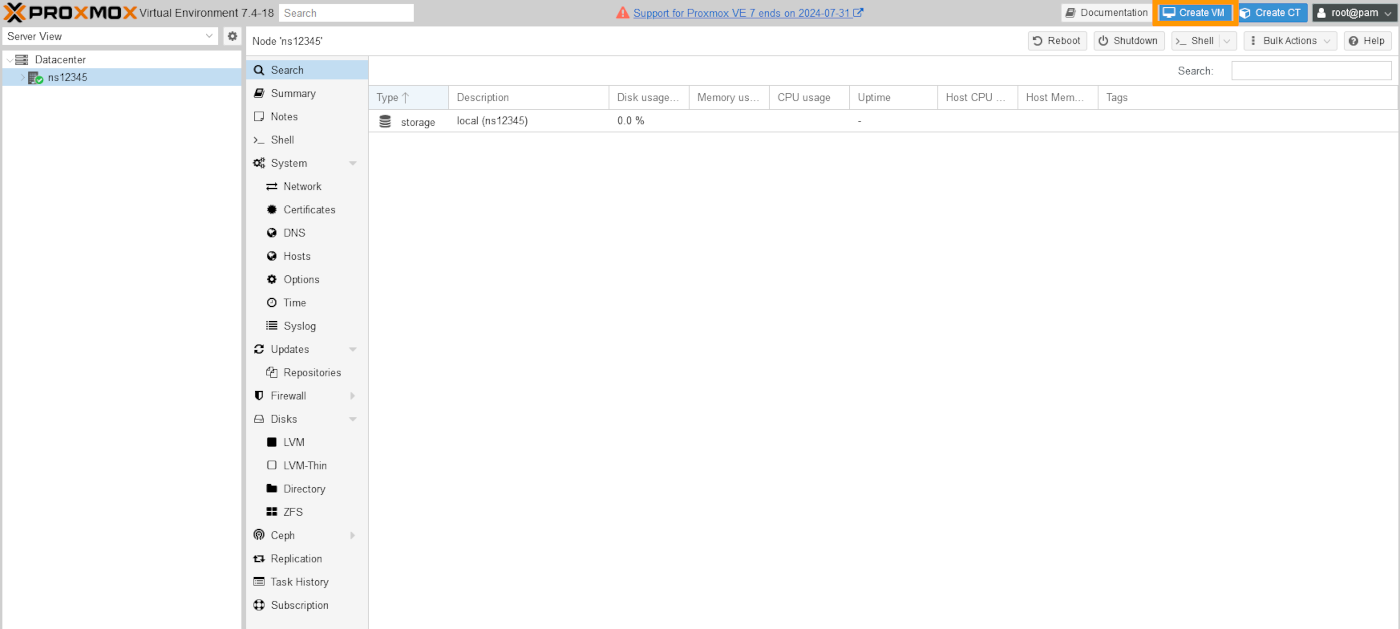Sort by the Type column header
1400x629 pixels.
click(x=388, y=97)
